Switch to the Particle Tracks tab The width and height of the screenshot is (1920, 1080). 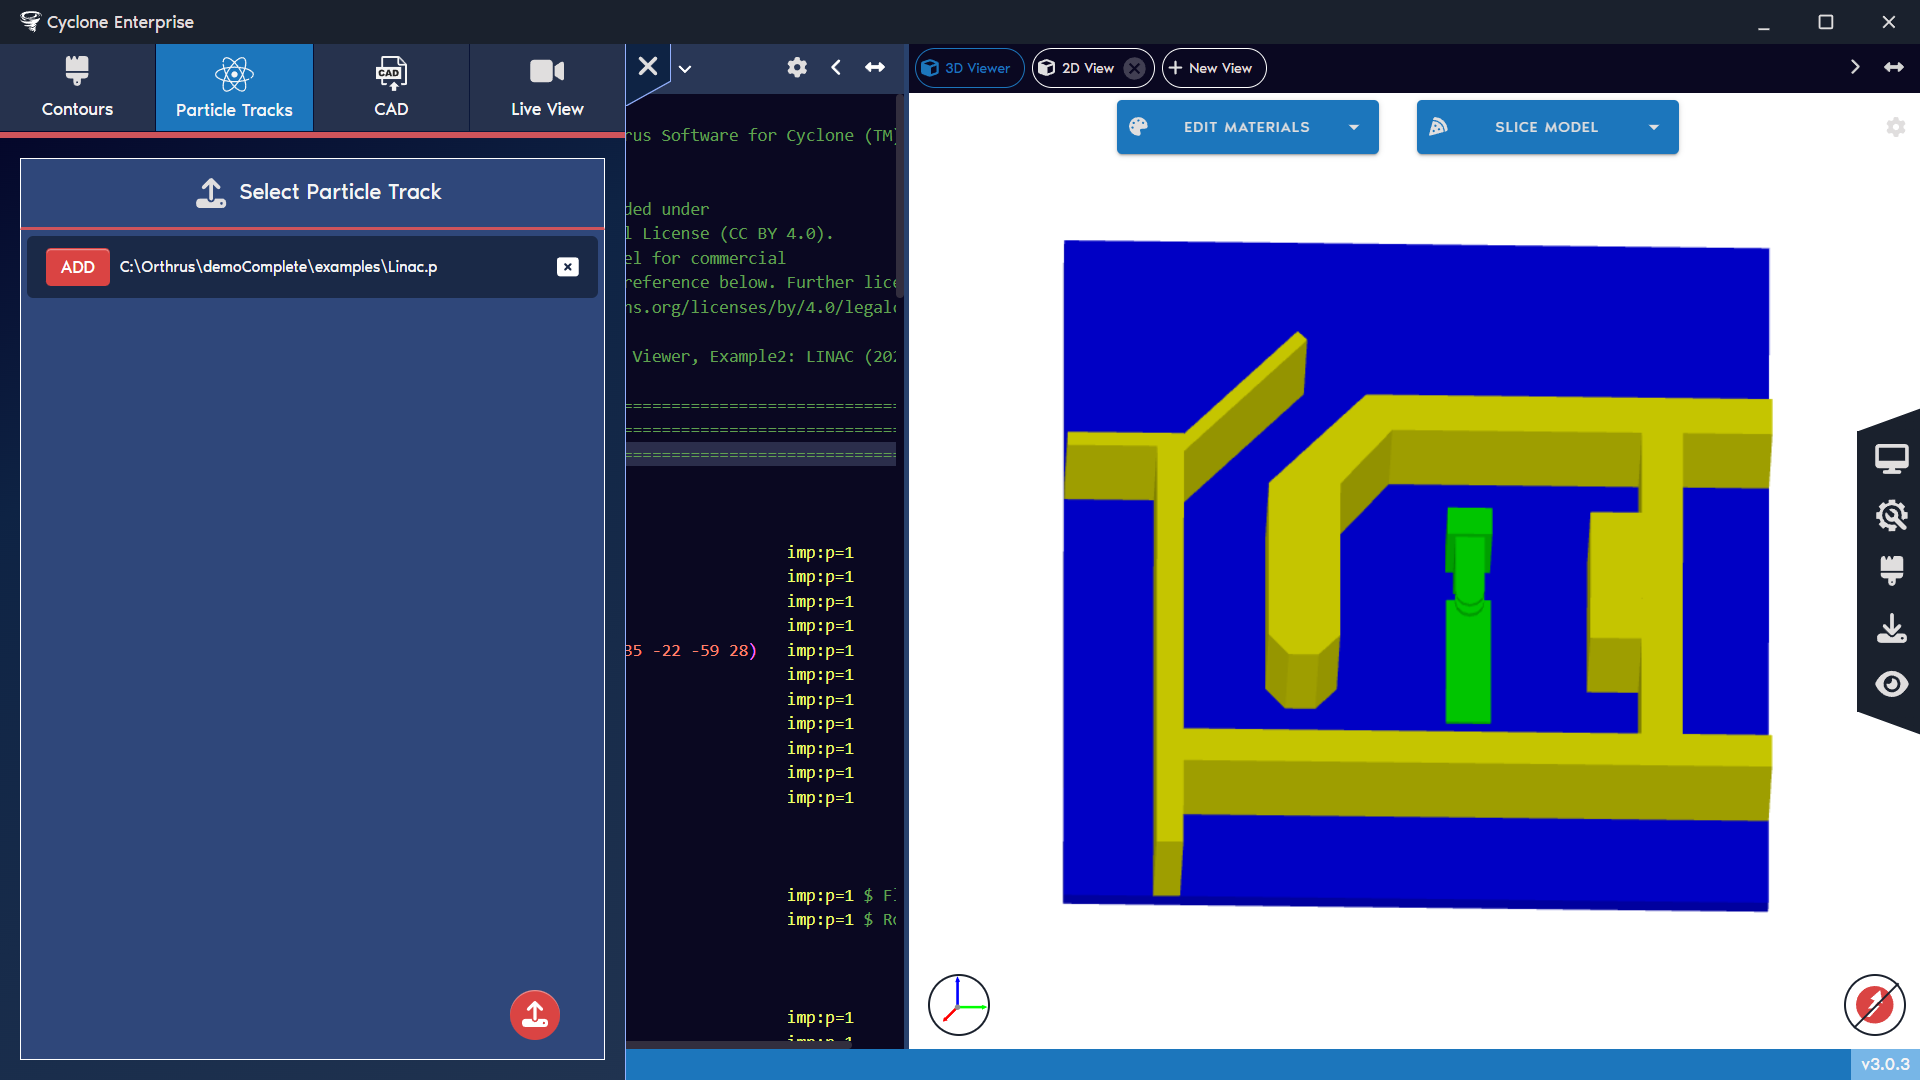click(234, 87)
